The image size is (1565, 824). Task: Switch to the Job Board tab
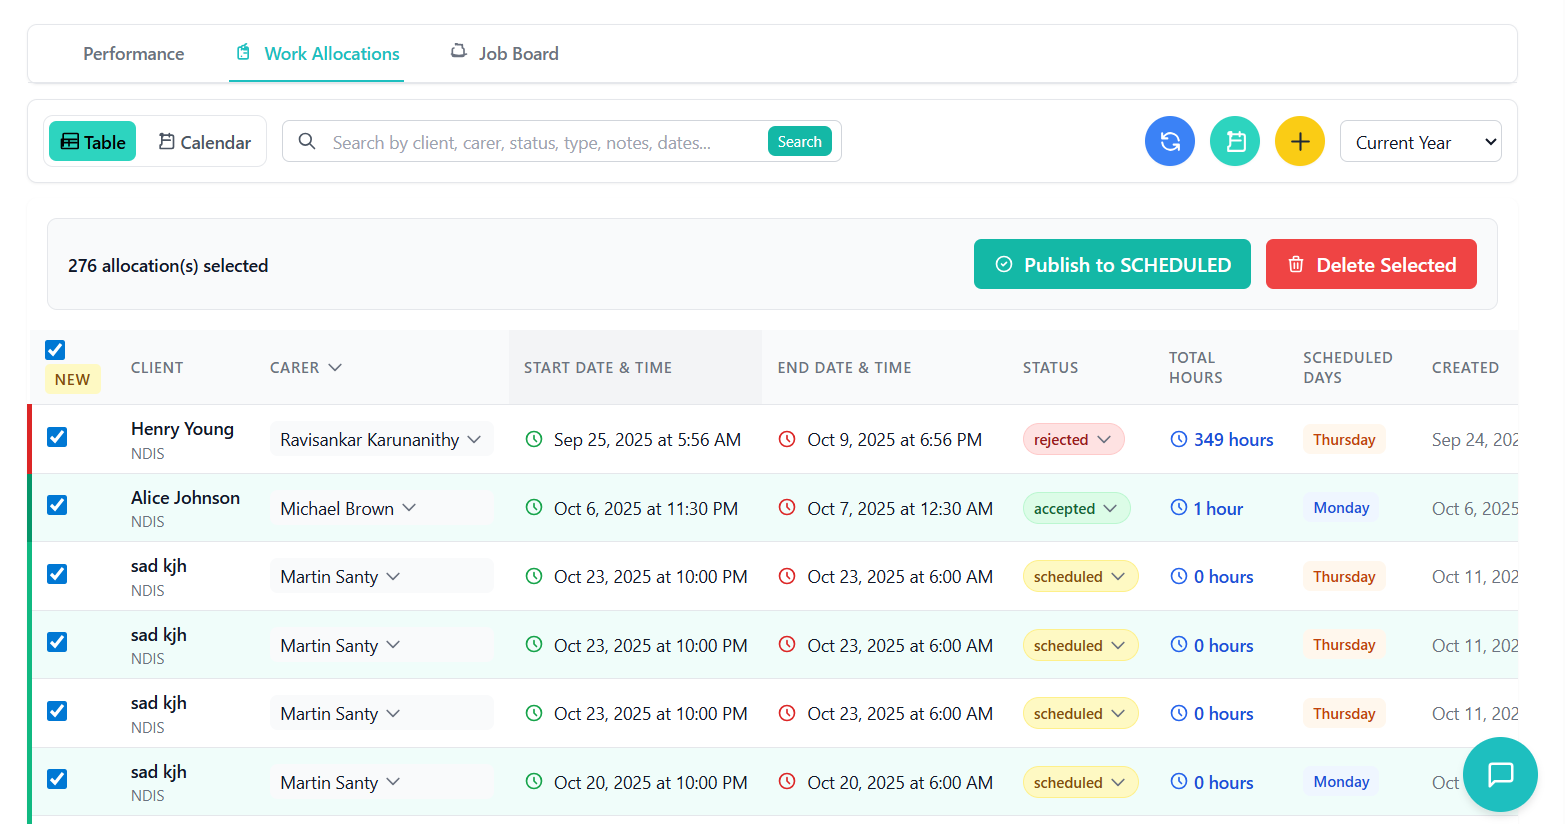(x=505, y=54)
